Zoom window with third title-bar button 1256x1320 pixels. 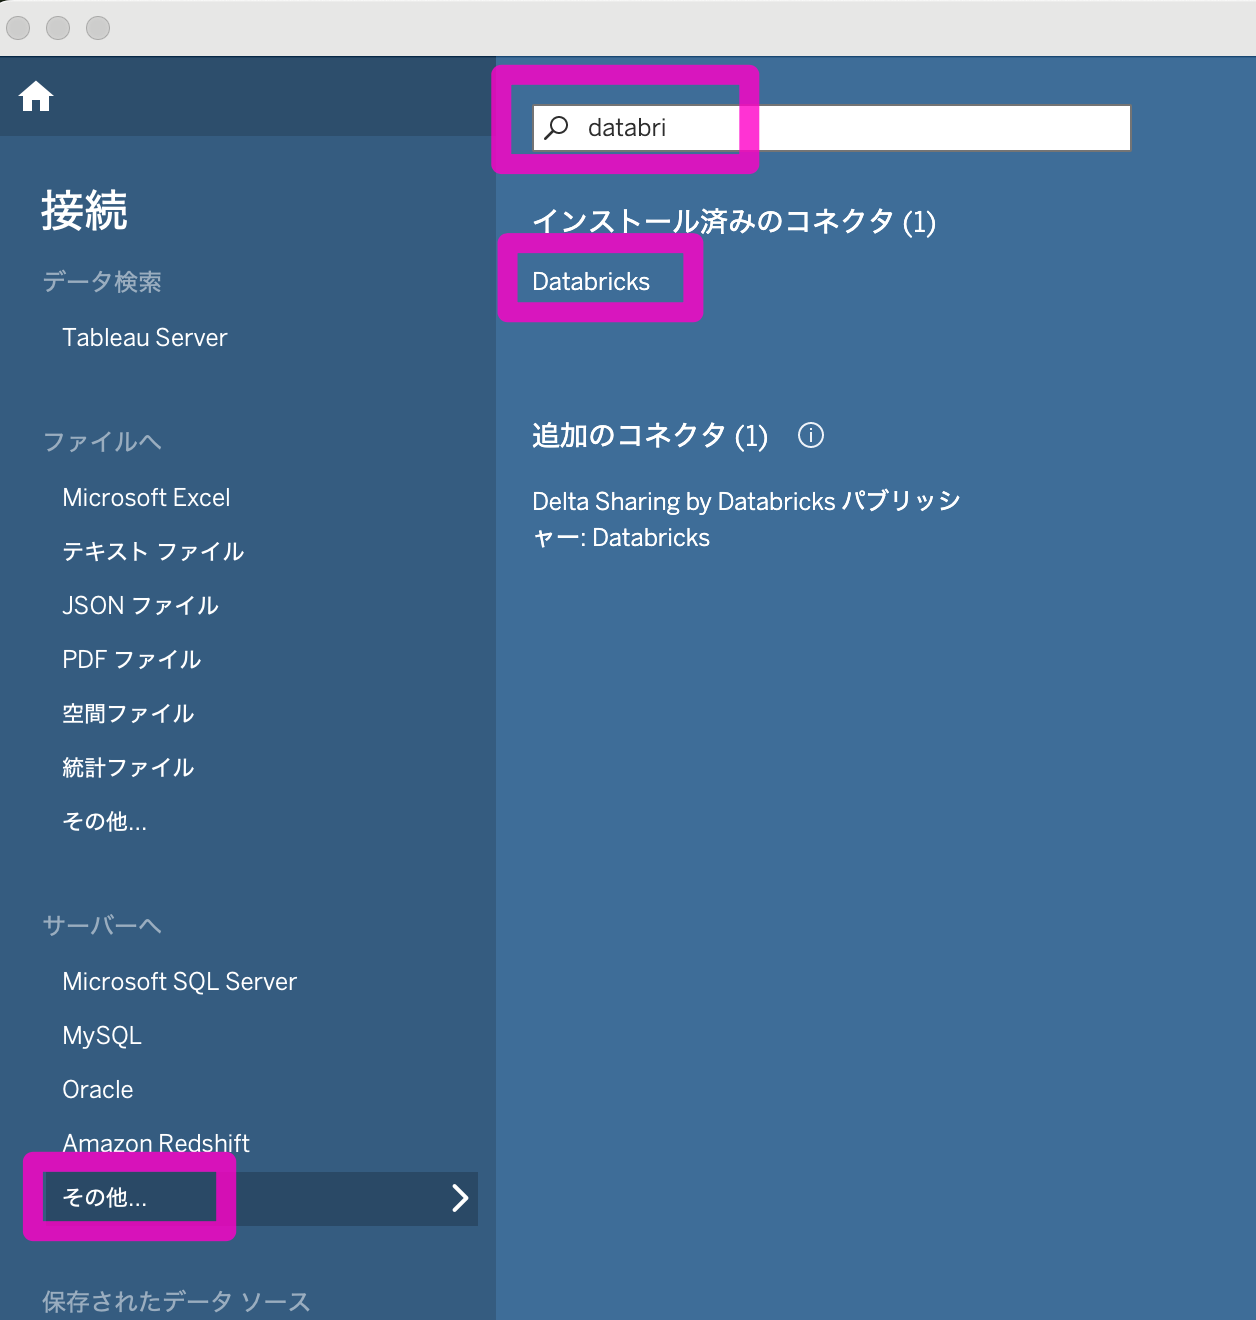click(98, 28)
